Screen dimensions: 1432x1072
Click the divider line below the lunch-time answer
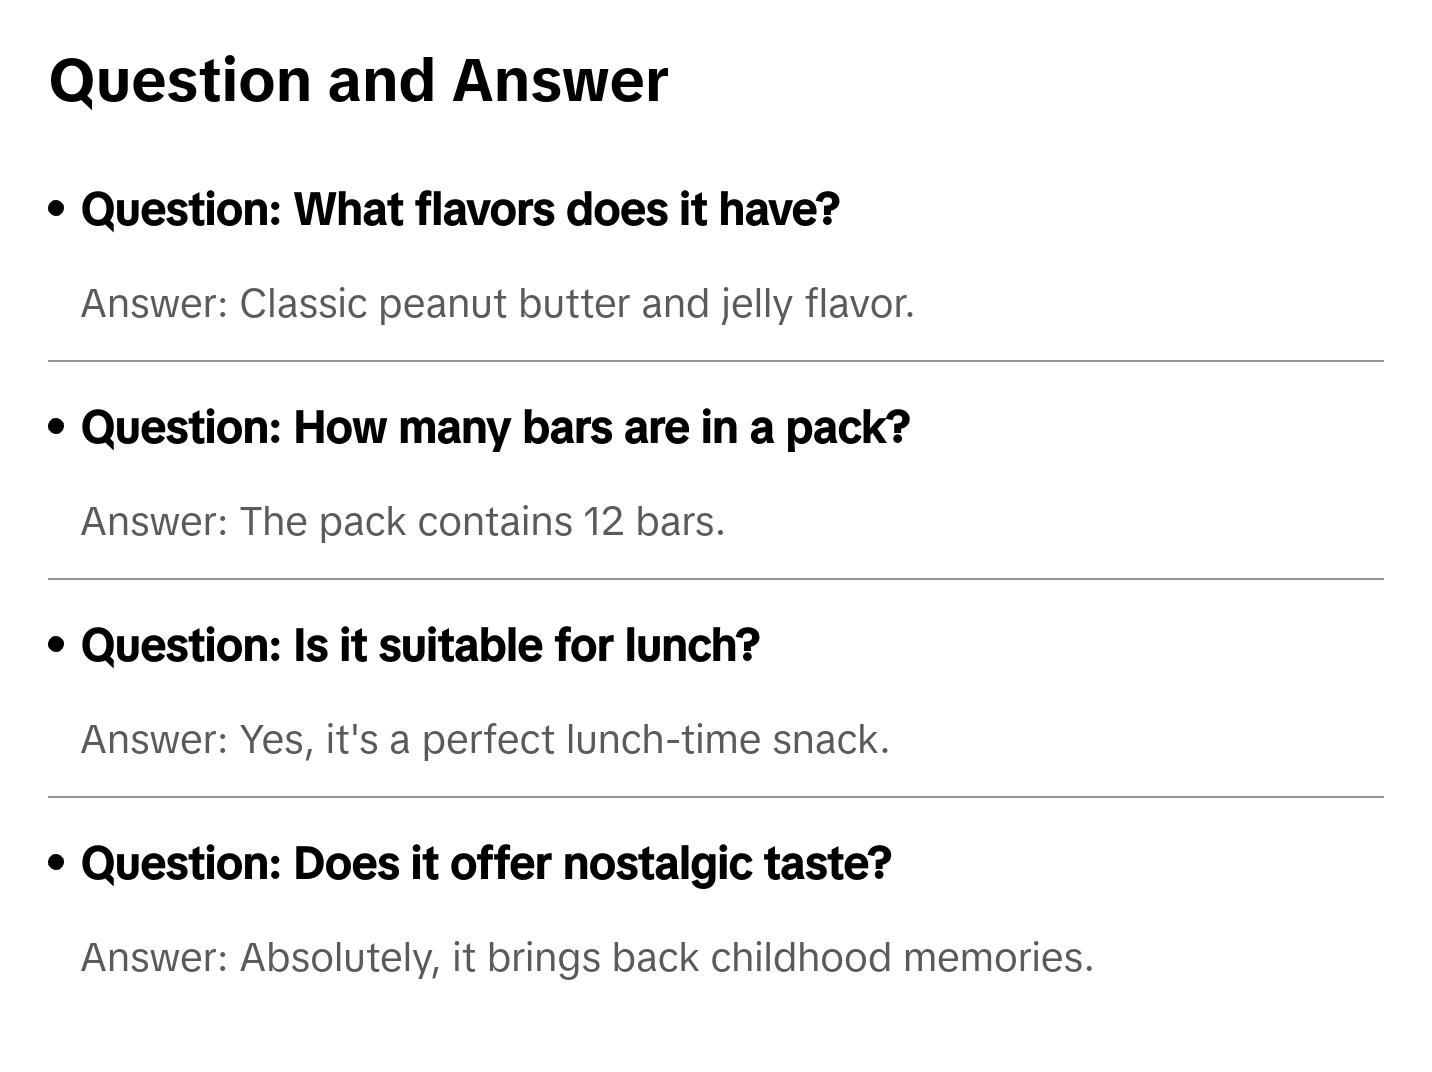coord(716,797)
